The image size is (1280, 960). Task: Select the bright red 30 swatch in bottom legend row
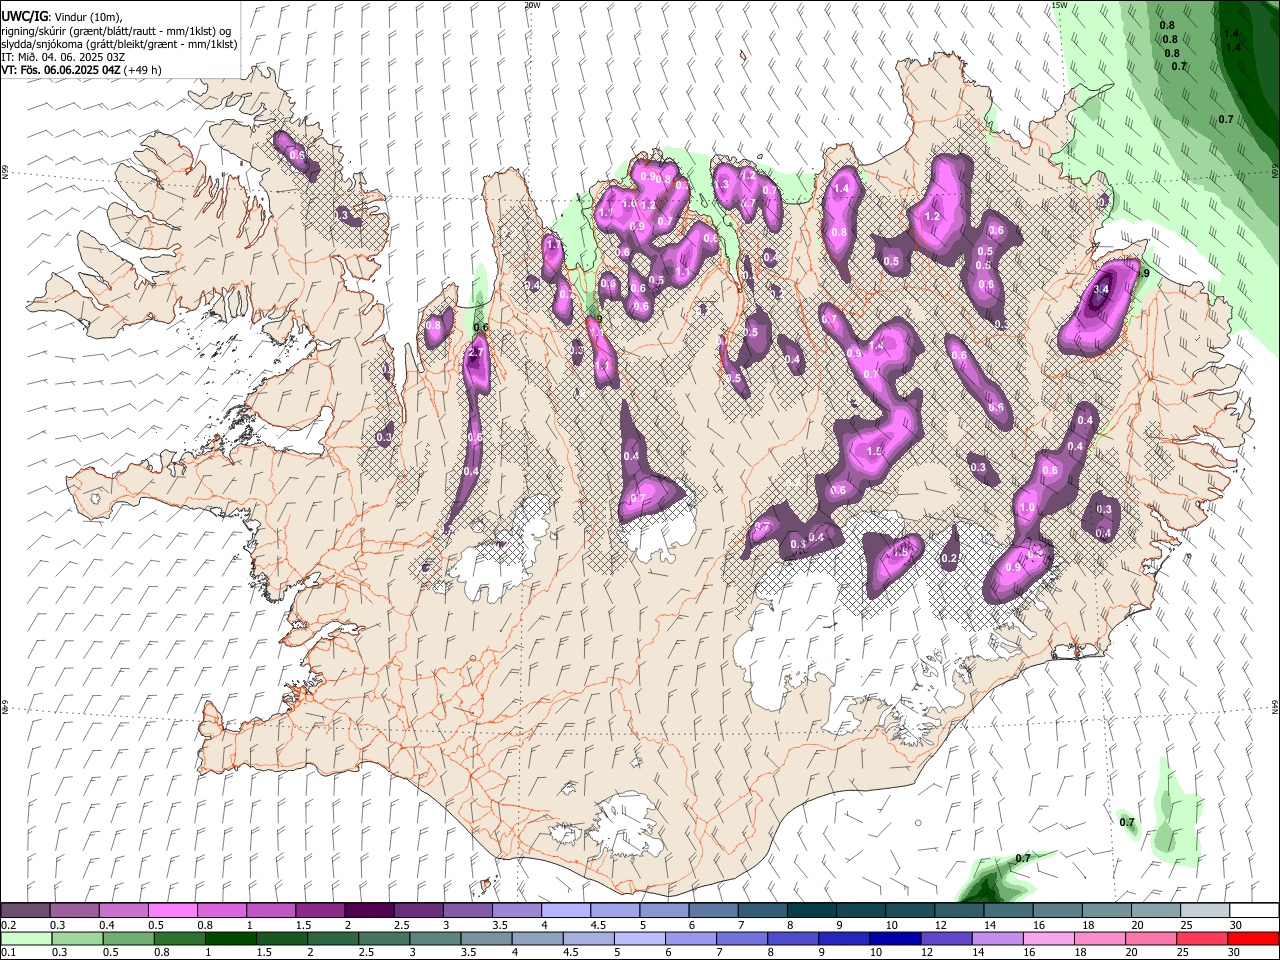coord(1253,938)
